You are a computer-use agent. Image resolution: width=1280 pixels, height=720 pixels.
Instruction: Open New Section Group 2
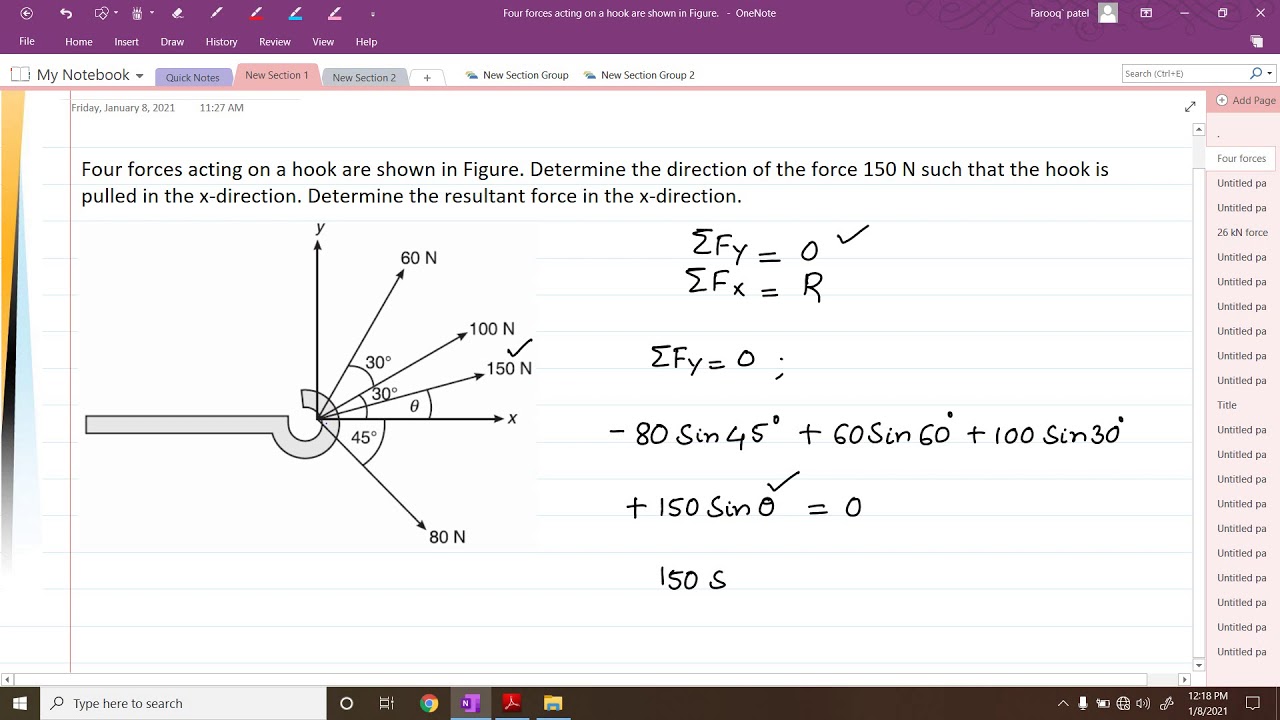pyautogui.click(x=639, y=75)
